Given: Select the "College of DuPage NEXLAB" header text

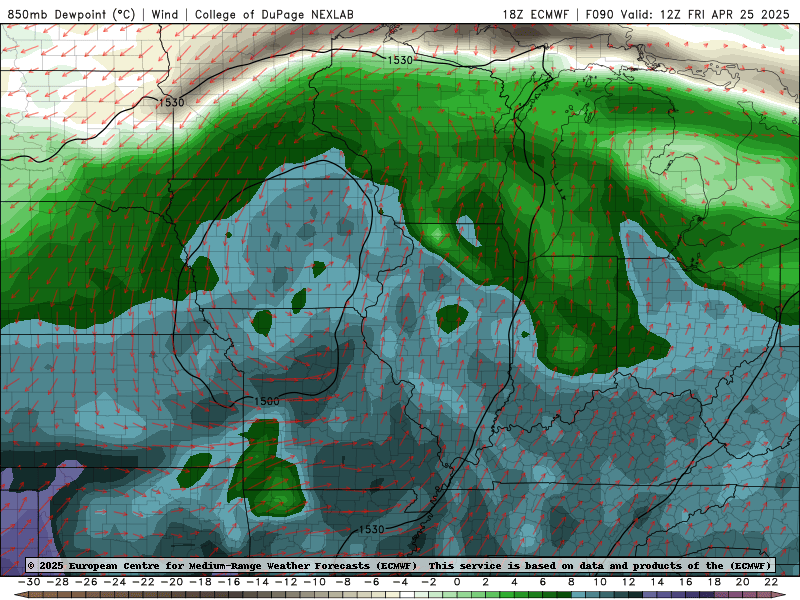Looking at the screenshot, I should point(274,14).
